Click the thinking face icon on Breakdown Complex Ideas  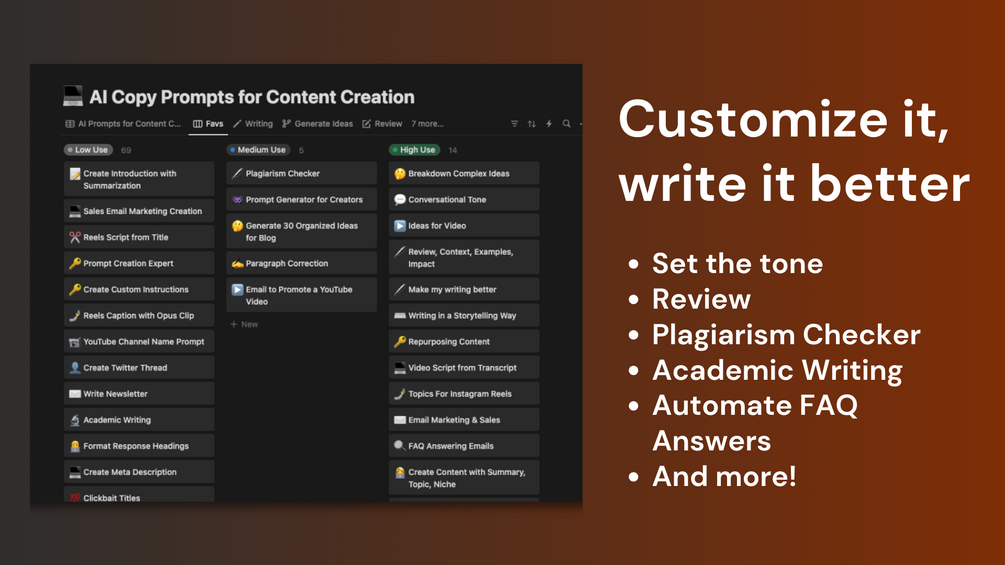tap(400, 174)
